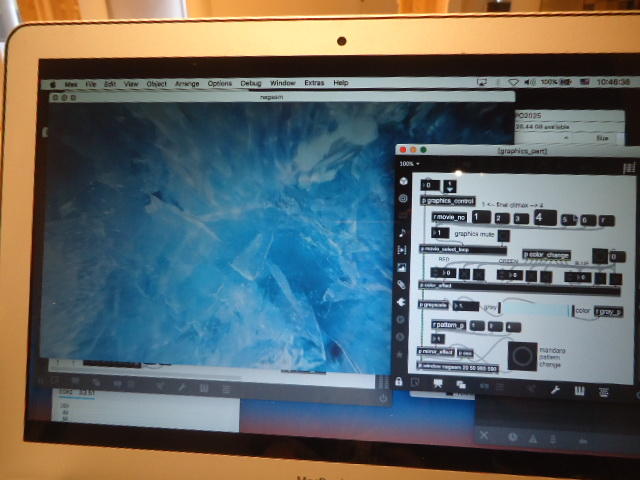The height and width of the screenshot is (480, 640).
Task: Toggle the second box under the RED label
Action: coord(479,274)
